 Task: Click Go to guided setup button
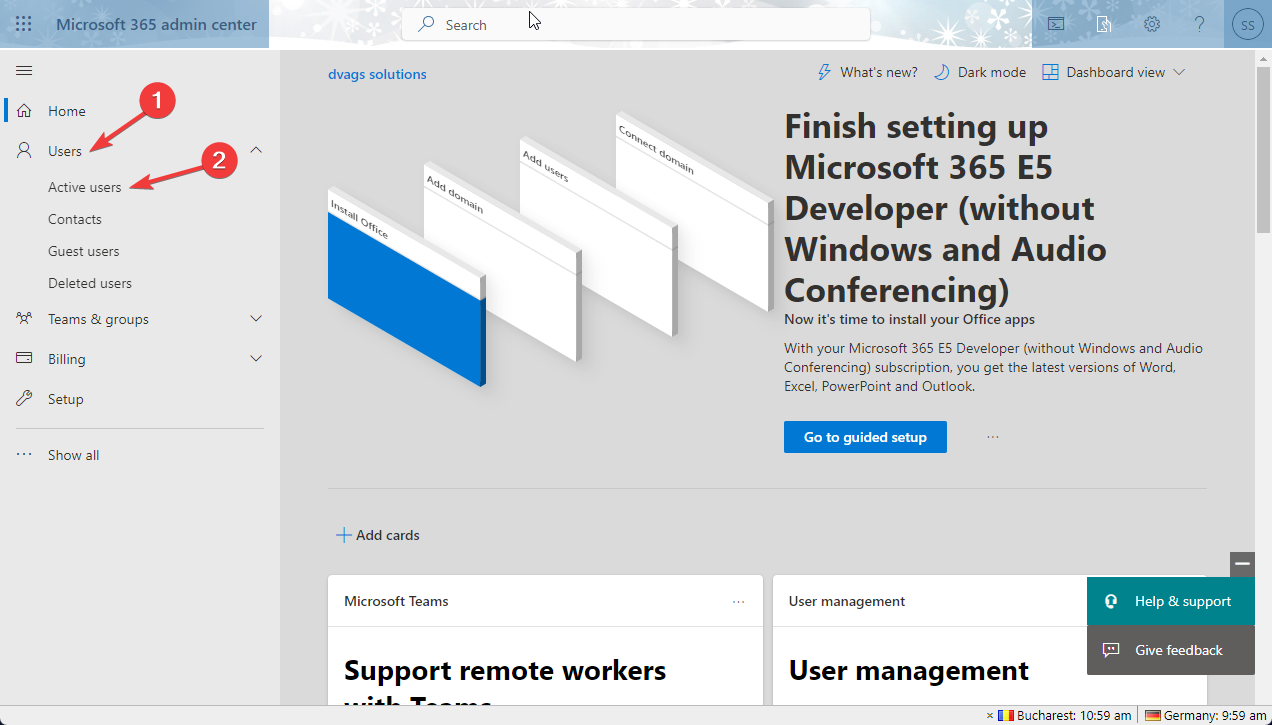(865, 437)
